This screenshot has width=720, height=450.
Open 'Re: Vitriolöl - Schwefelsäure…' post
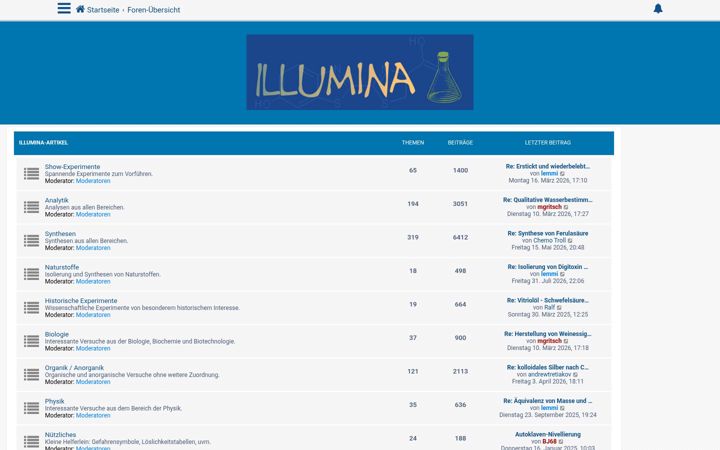[x=547, y=300]
